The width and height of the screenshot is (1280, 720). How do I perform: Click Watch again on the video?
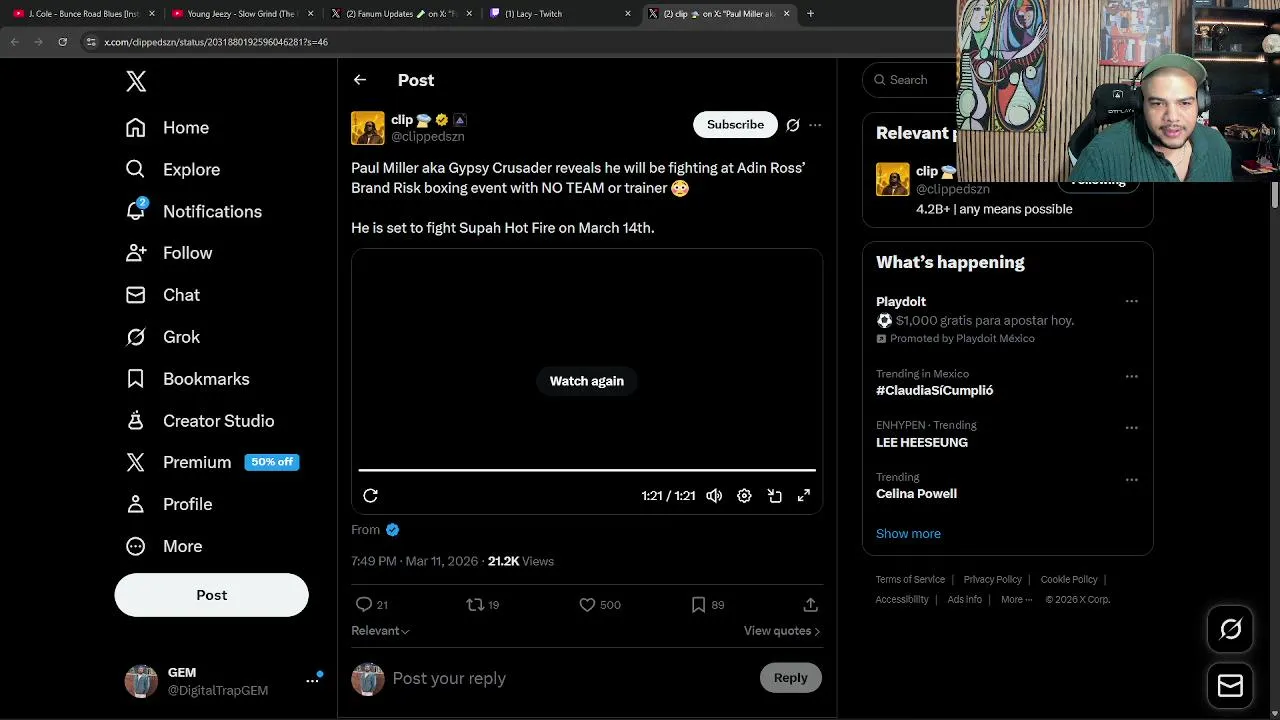[587, 381]
